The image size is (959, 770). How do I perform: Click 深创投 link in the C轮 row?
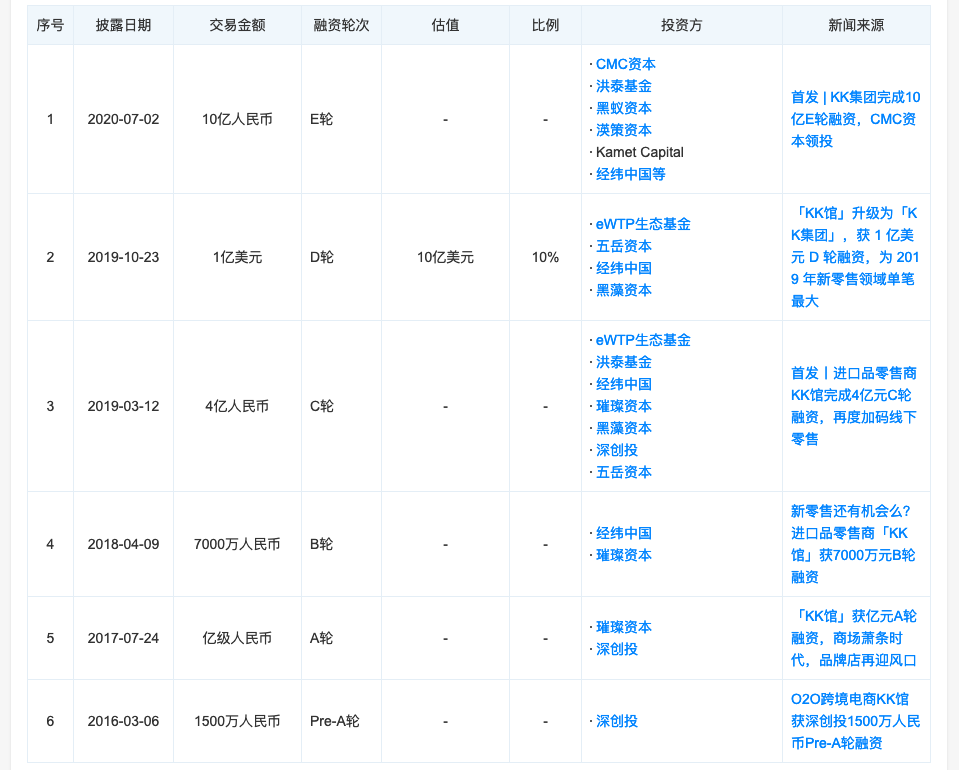pyautogui.click(x=616, y=451)
